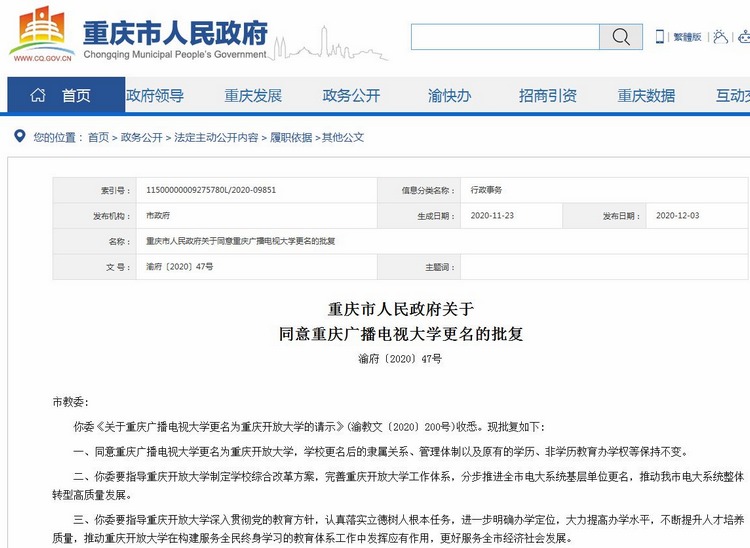750x548 pixels.
Task: Click the location pin icon
Action: coord(20,136)
